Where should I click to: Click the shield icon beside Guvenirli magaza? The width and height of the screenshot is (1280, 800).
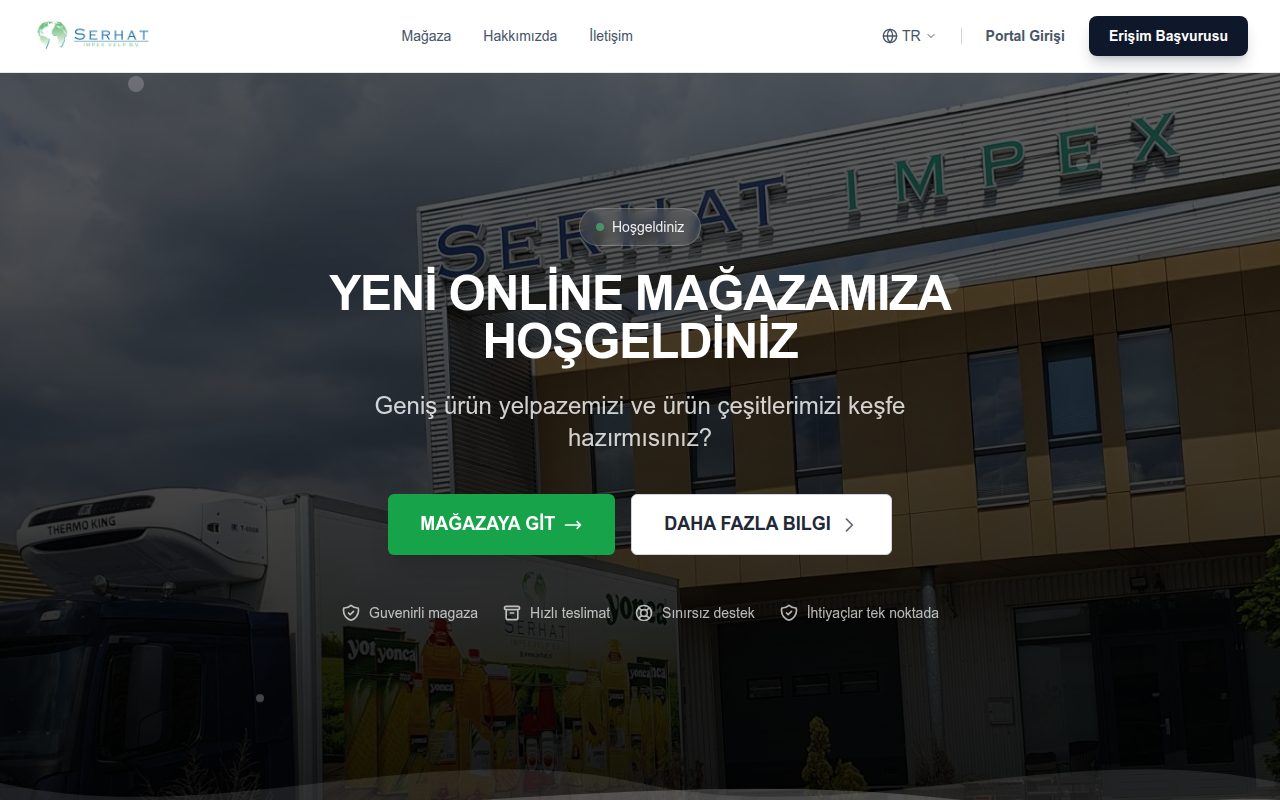click(x=351, y=613)
